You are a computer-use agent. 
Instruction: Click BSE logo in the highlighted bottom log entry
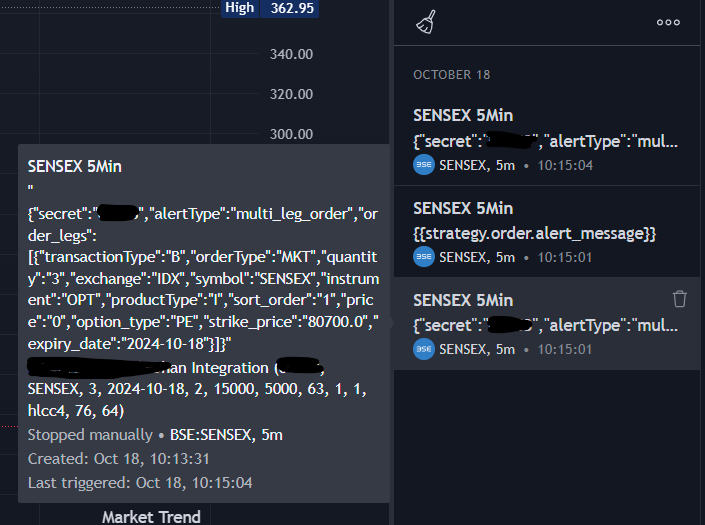click(424, 349)
